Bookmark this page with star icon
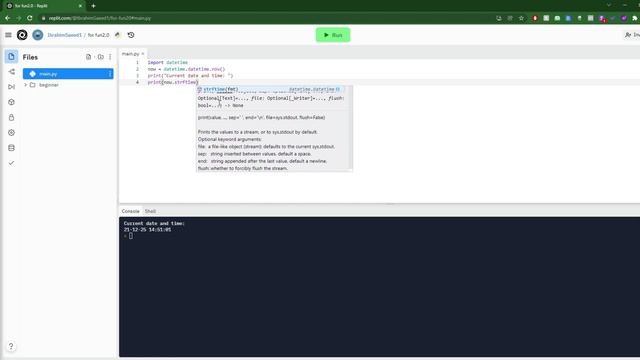This screenshot has width=640, height=360. 521,18
